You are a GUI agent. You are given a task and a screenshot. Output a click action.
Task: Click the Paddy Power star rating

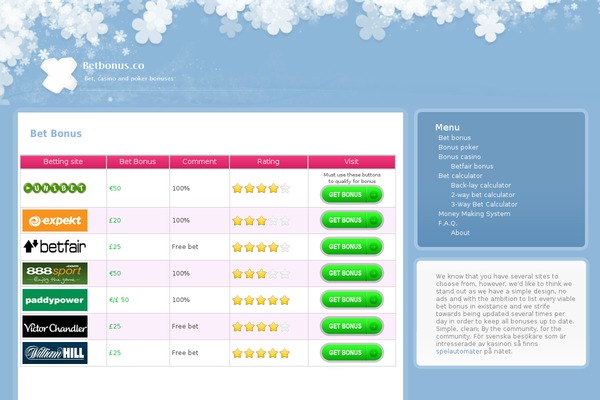(261, 300)
